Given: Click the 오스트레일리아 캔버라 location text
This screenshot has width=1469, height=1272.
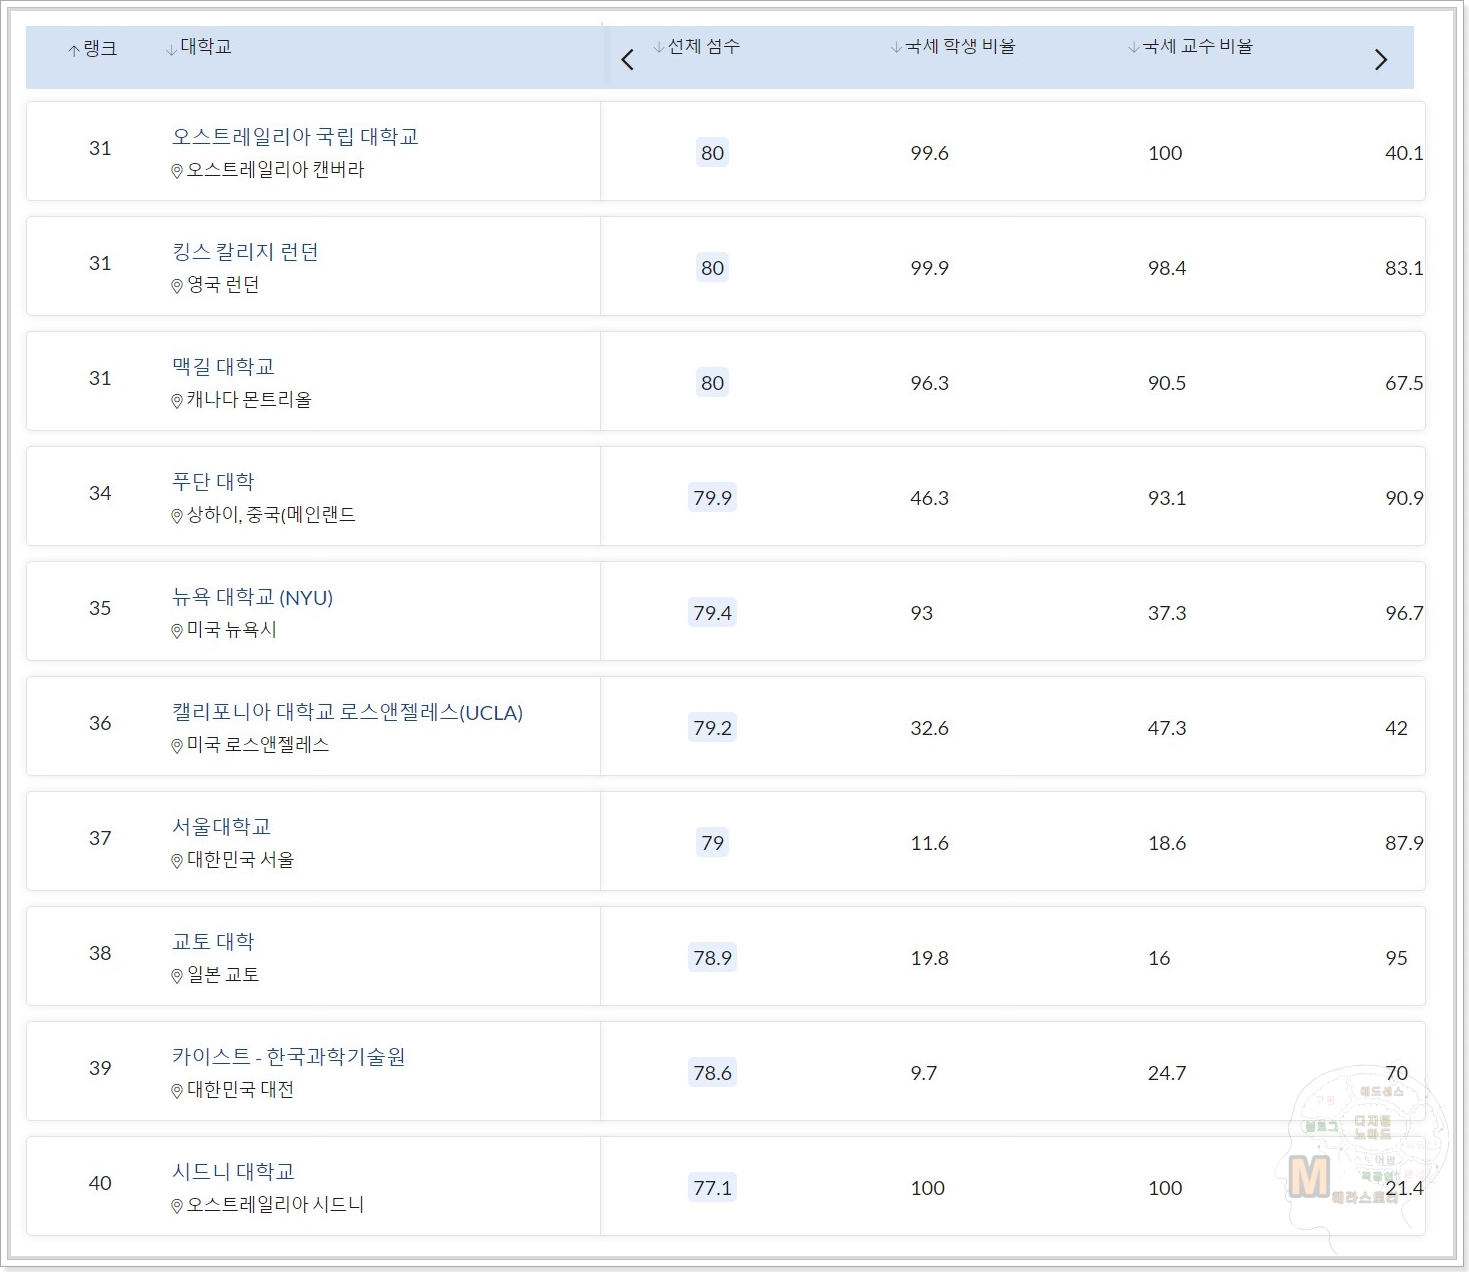Looking at the screenshot, I should [276, 170].
